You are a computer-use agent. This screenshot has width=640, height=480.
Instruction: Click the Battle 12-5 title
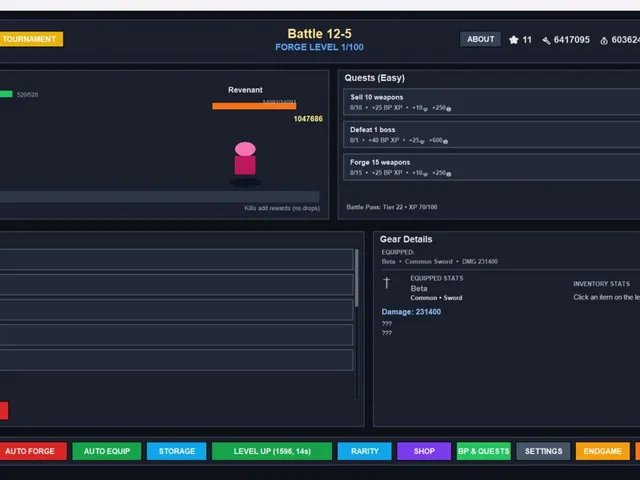(319, 33)
